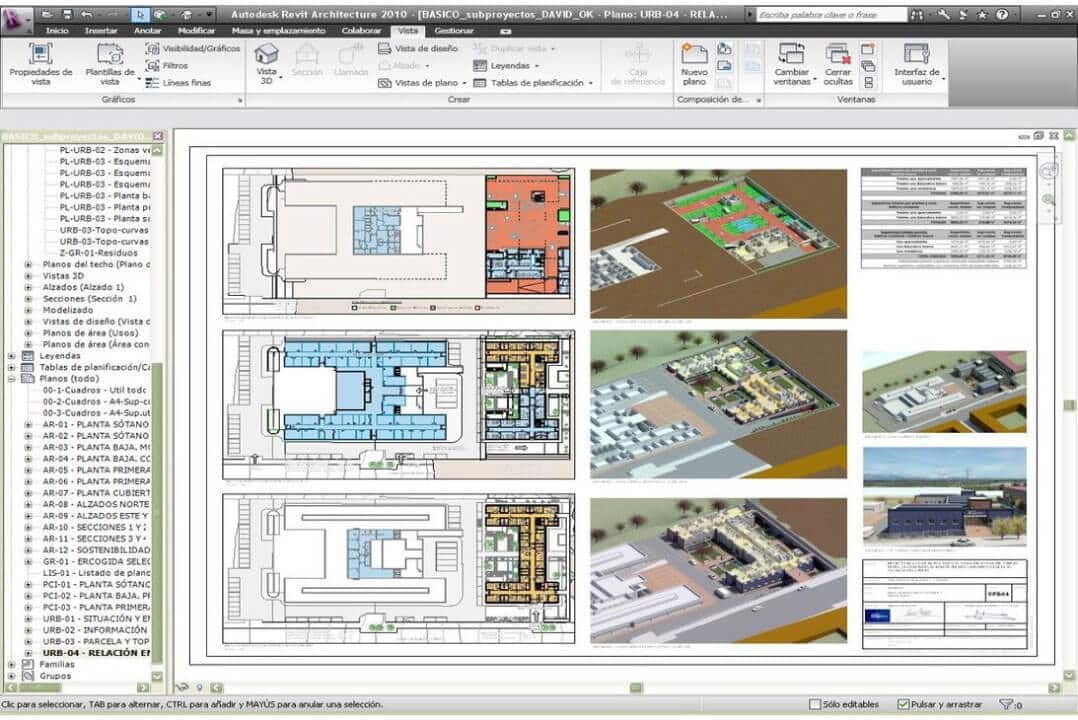Open Masa y emplazamiento ribbon tab
The width and height of the screenshot is (1078, 720).
point(278,31)
